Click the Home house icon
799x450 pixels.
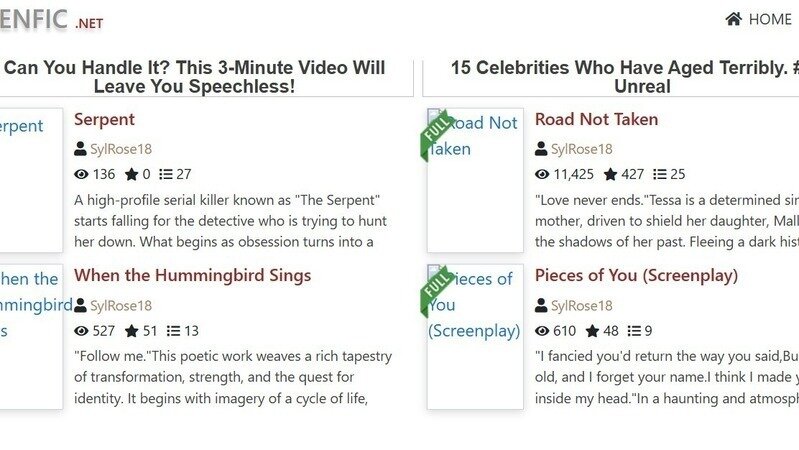(x=734, y=19)
